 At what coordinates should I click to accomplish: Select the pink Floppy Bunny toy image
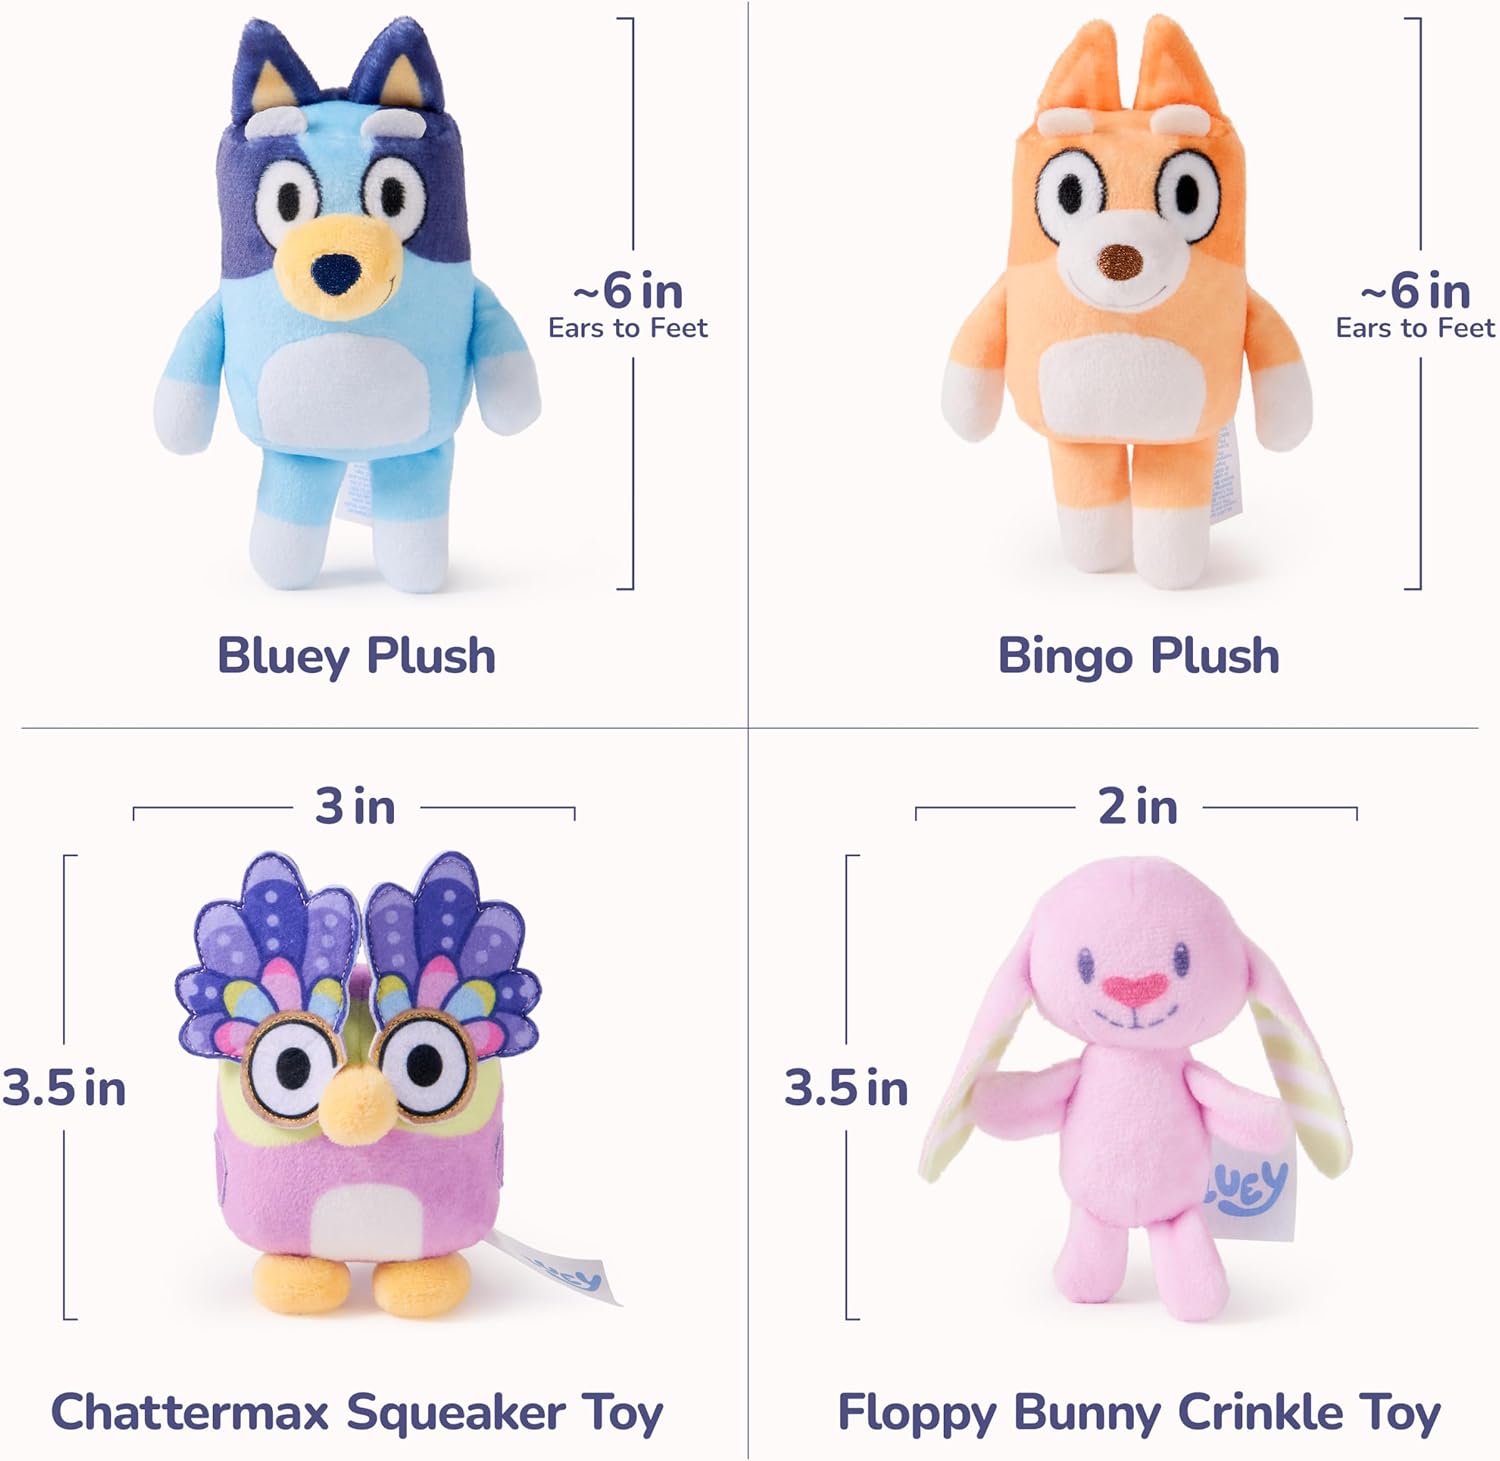click(x=1135, y=1088)
